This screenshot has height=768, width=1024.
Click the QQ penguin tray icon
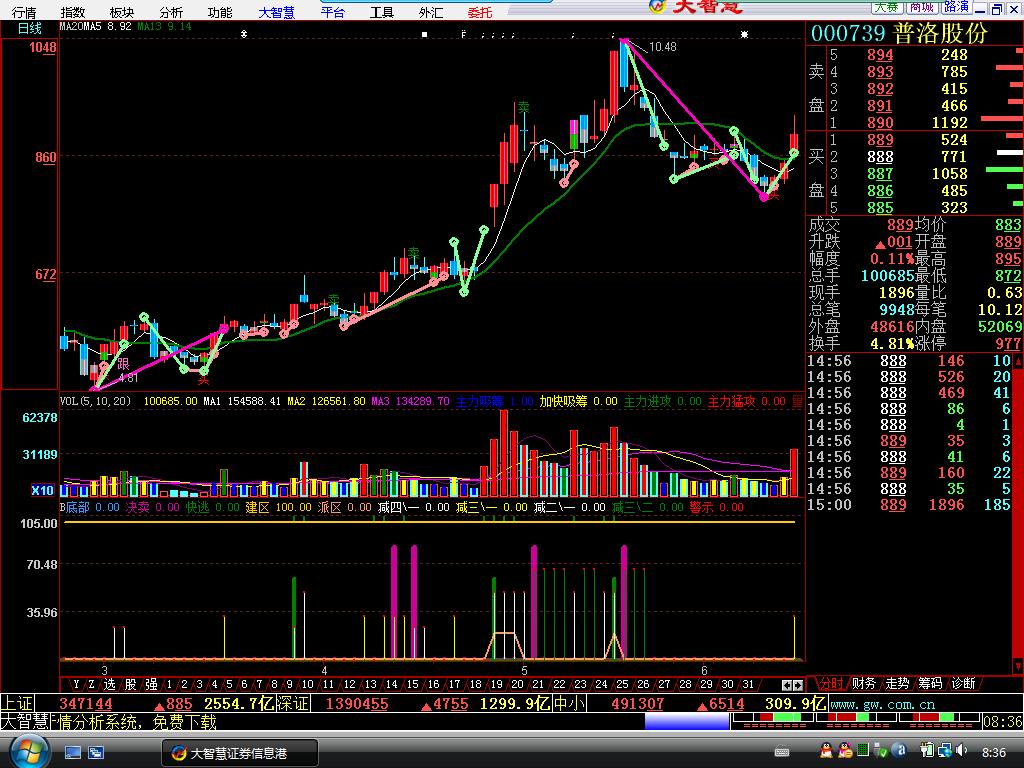pos(826,751)
